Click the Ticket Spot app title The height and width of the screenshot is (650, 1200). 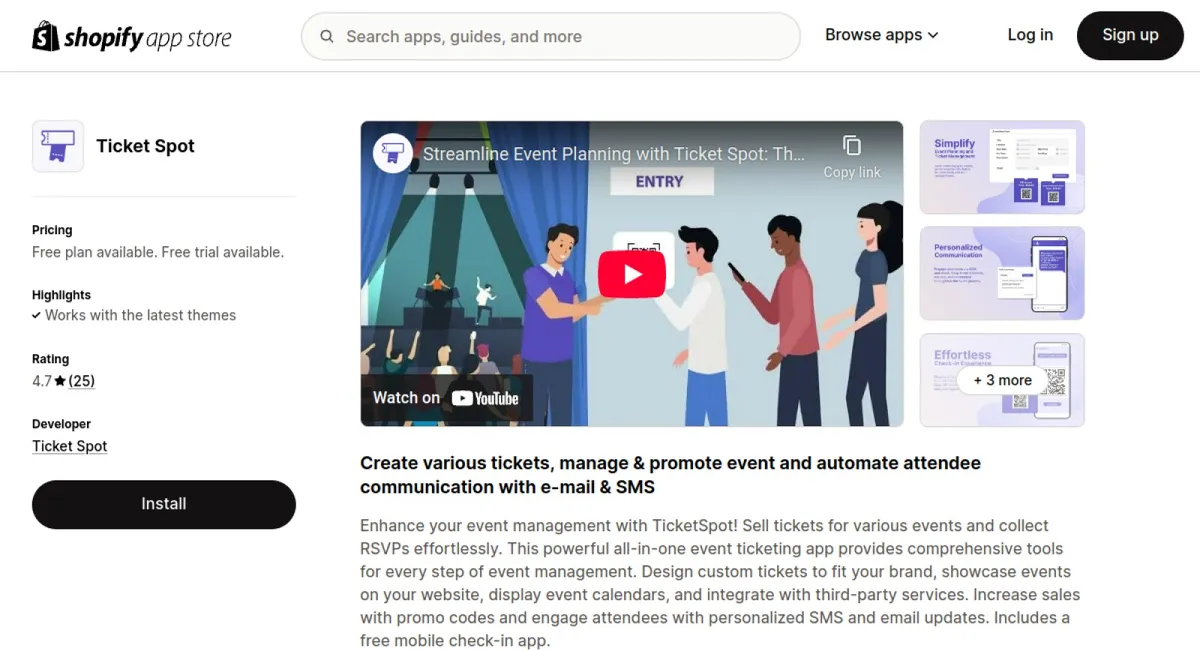point(145,146)
